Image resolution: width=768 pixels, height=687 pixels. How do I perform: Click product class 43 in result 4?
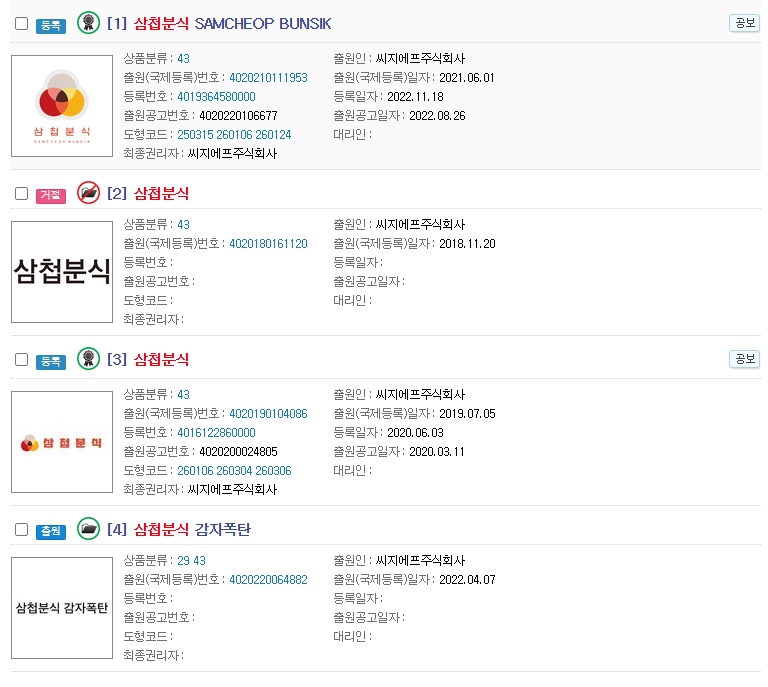click(199, 561)
